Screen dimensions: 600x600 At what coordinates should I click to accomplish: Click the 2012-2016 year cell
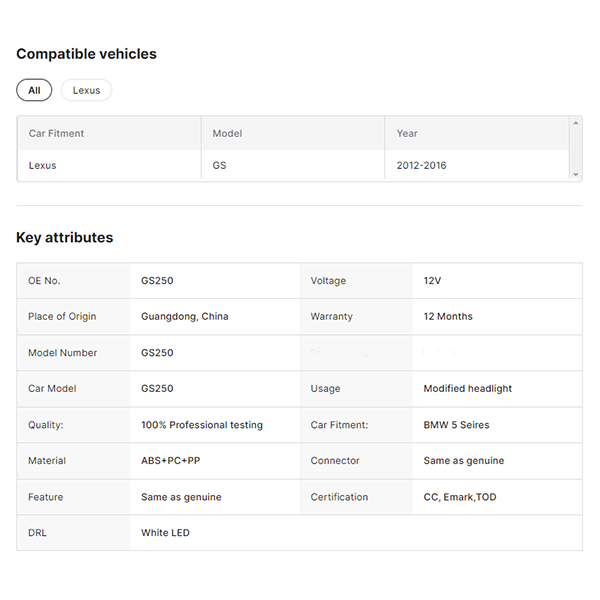click(x=421, y=165)
